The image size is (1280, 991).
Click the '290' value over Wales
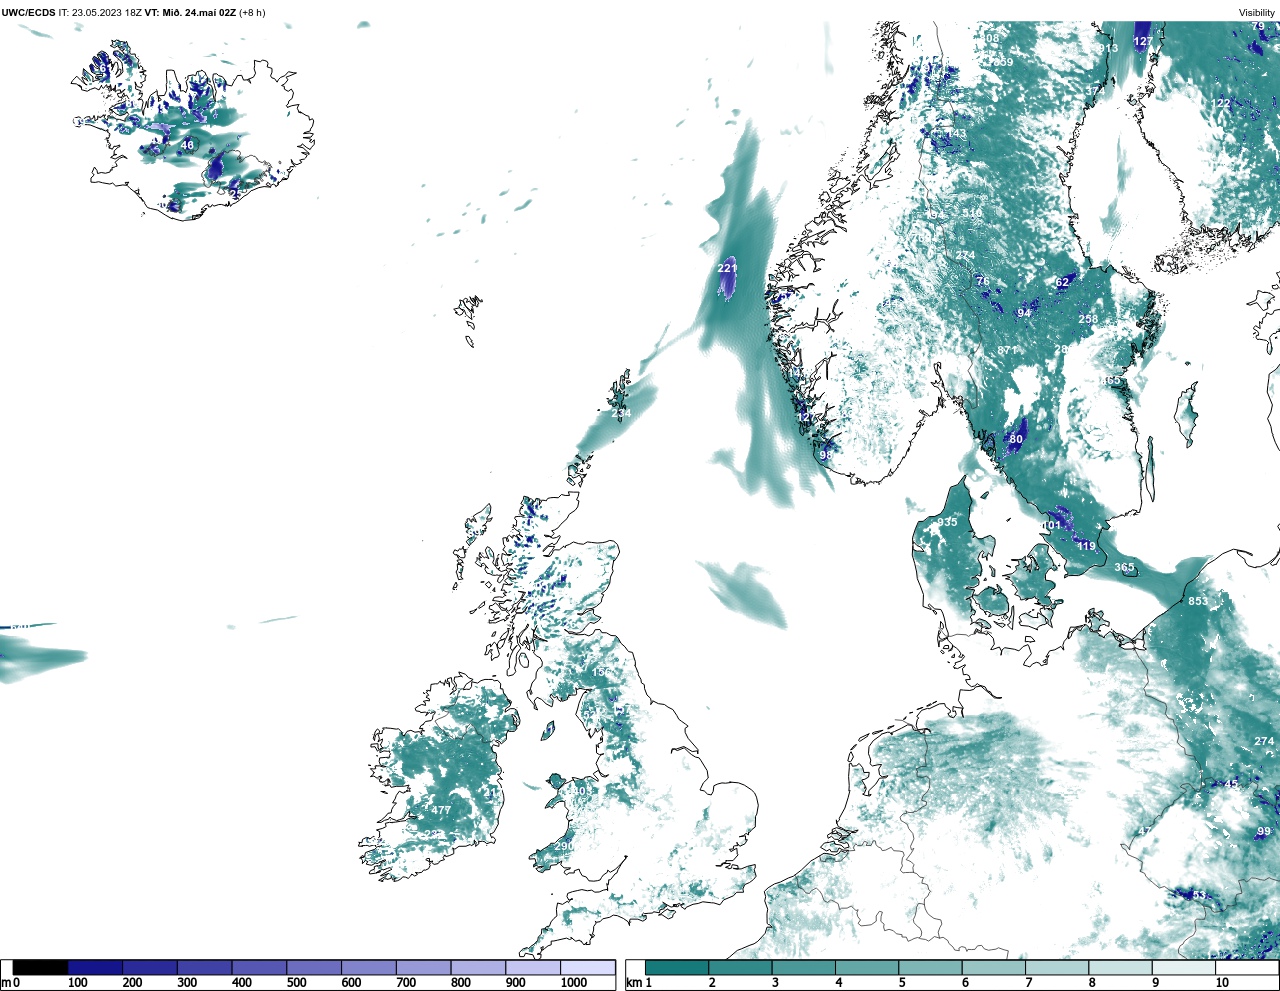click(564, 846)
